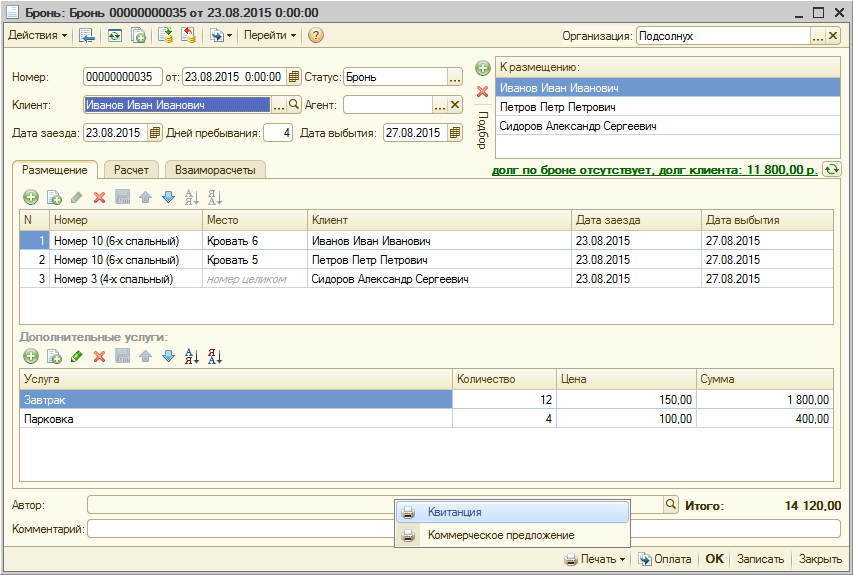Switch to the Размещение tab
This screenshot has height=575, width=853.
[x=54, y=170]
